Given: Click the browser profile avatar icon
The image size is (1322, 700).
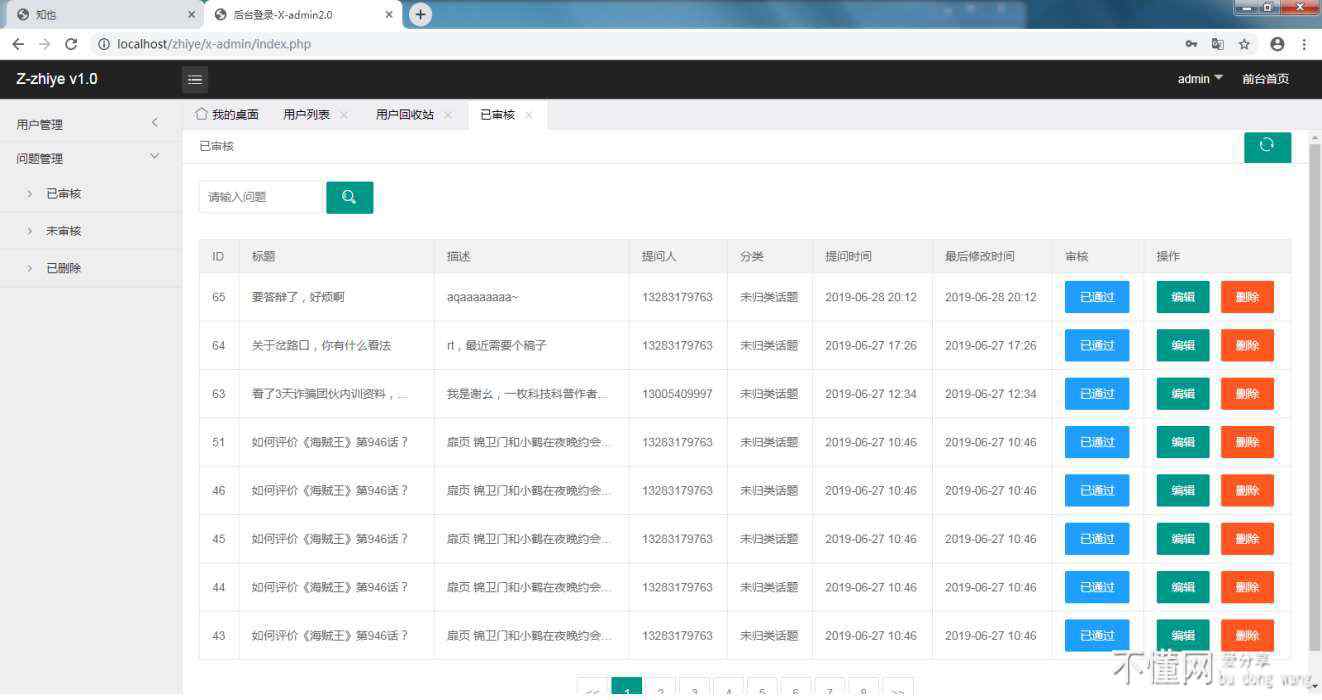Looking at the screenshot, I should click(x=1277, y=44).
